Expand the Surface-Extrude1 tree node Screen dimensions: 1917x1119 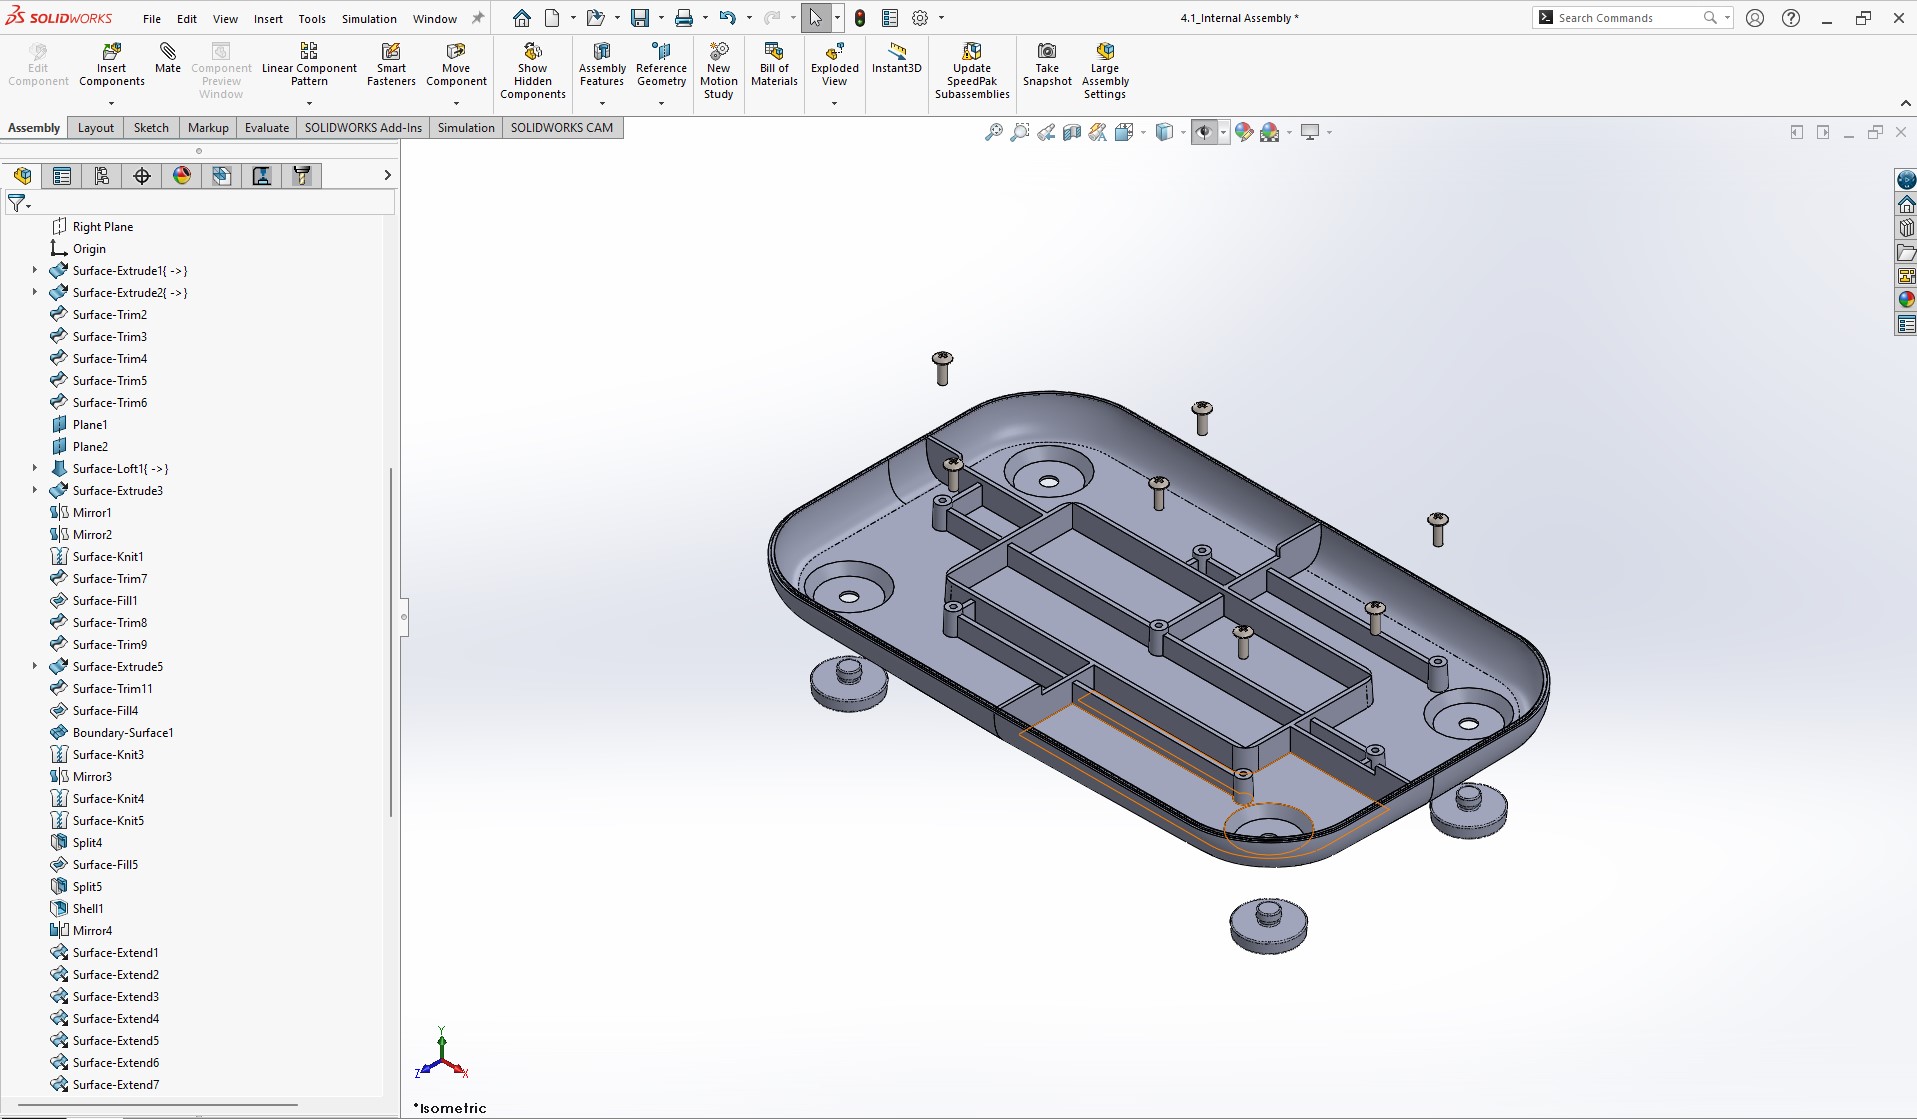point(35,270)
